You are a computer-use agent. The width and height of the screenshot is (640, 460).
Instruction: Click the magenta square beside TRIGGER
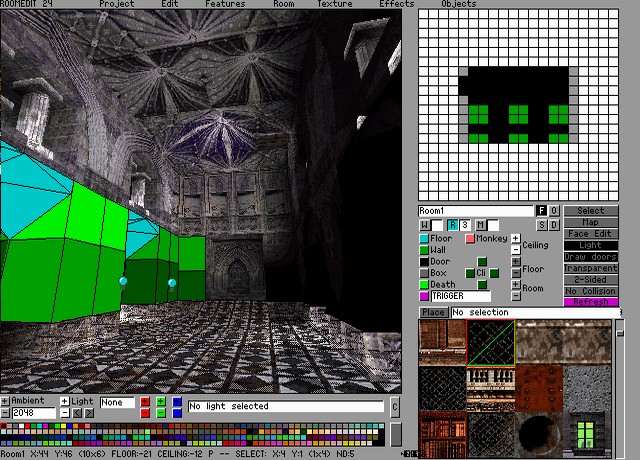(x=424, y=297)
